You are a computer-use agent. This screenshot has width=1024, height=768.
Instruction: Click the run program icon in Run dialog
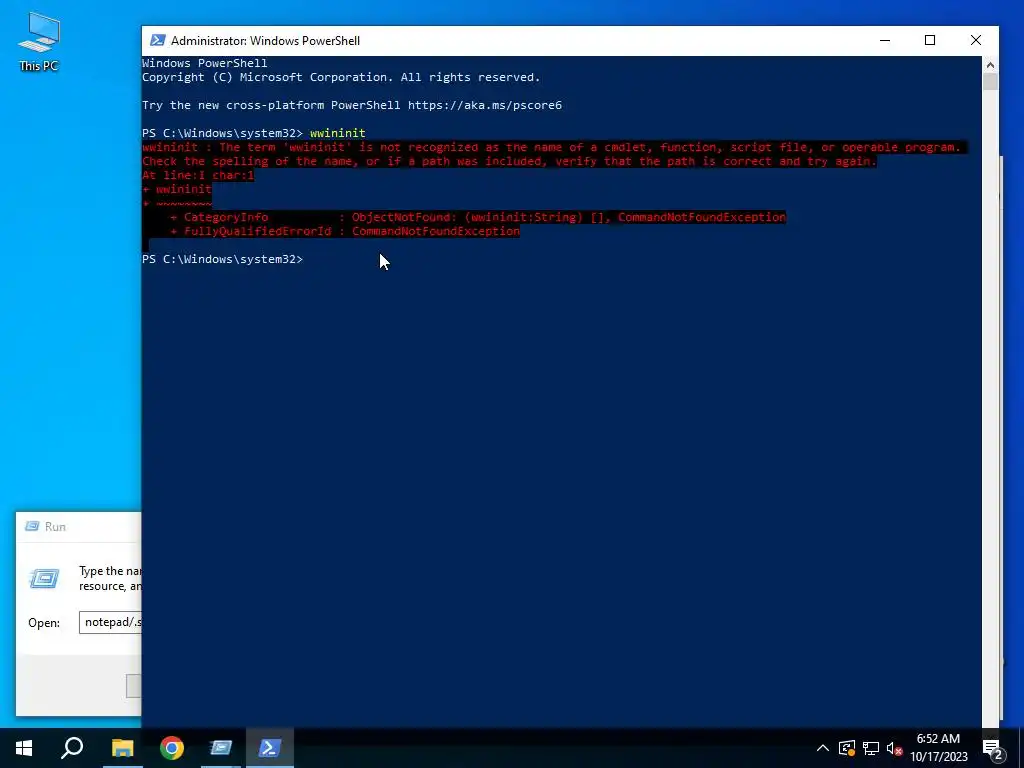(44, 578)
